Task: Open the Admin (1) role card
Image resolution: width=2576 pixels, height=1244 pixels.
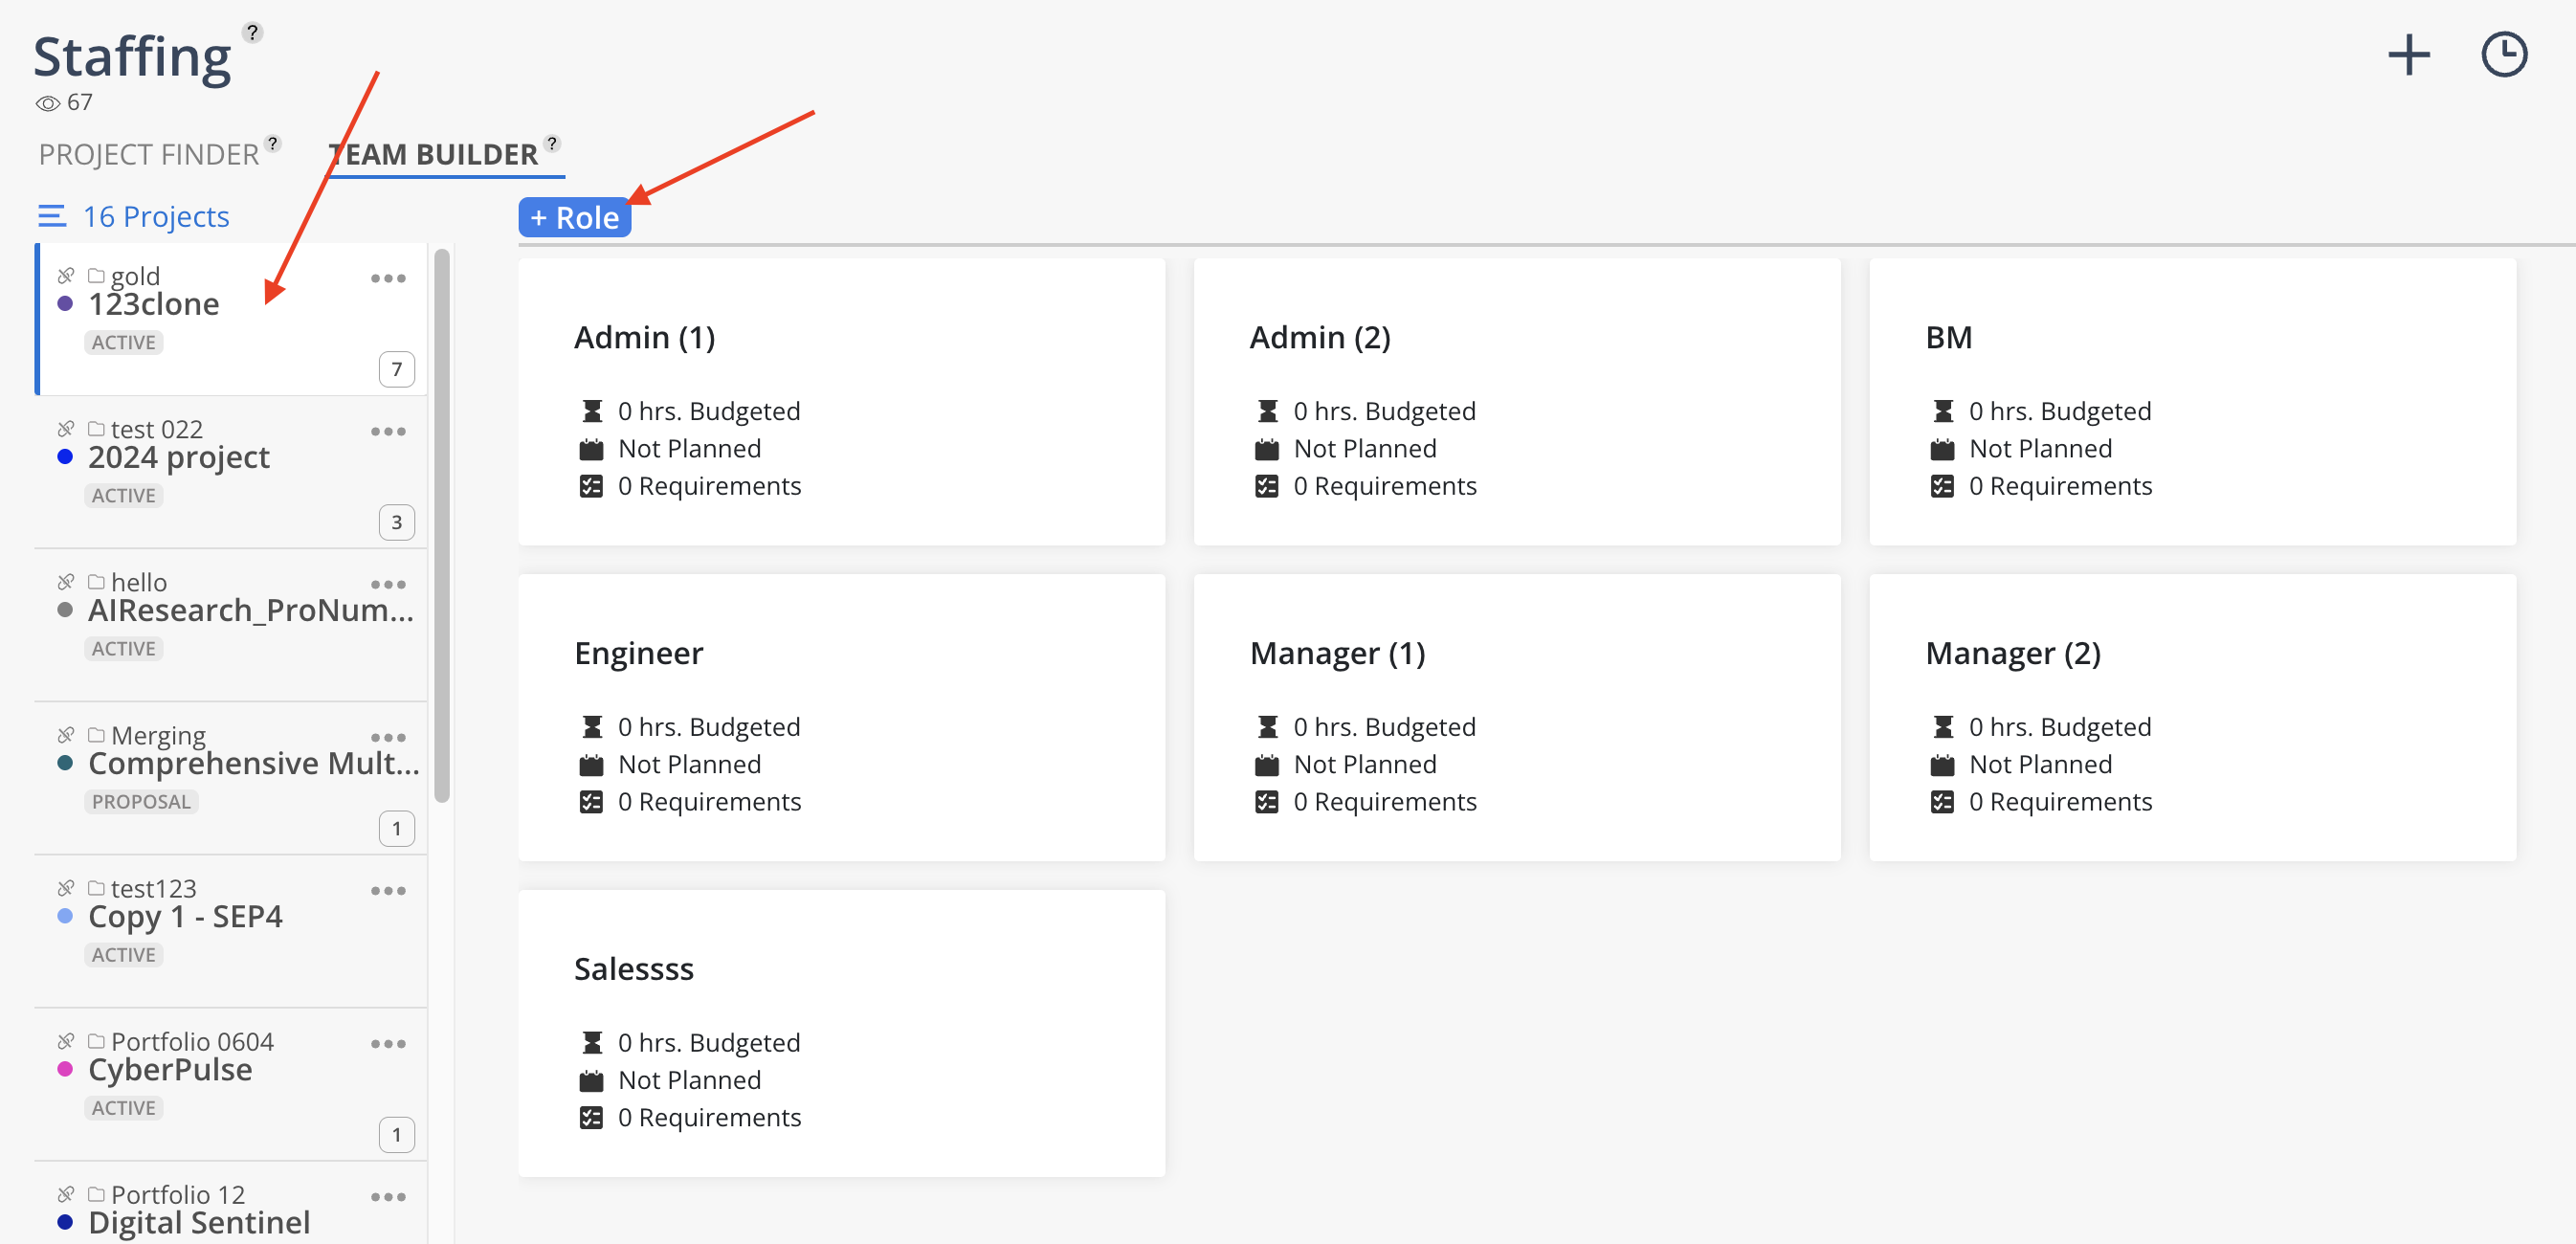Action: (x=841, y=402)
